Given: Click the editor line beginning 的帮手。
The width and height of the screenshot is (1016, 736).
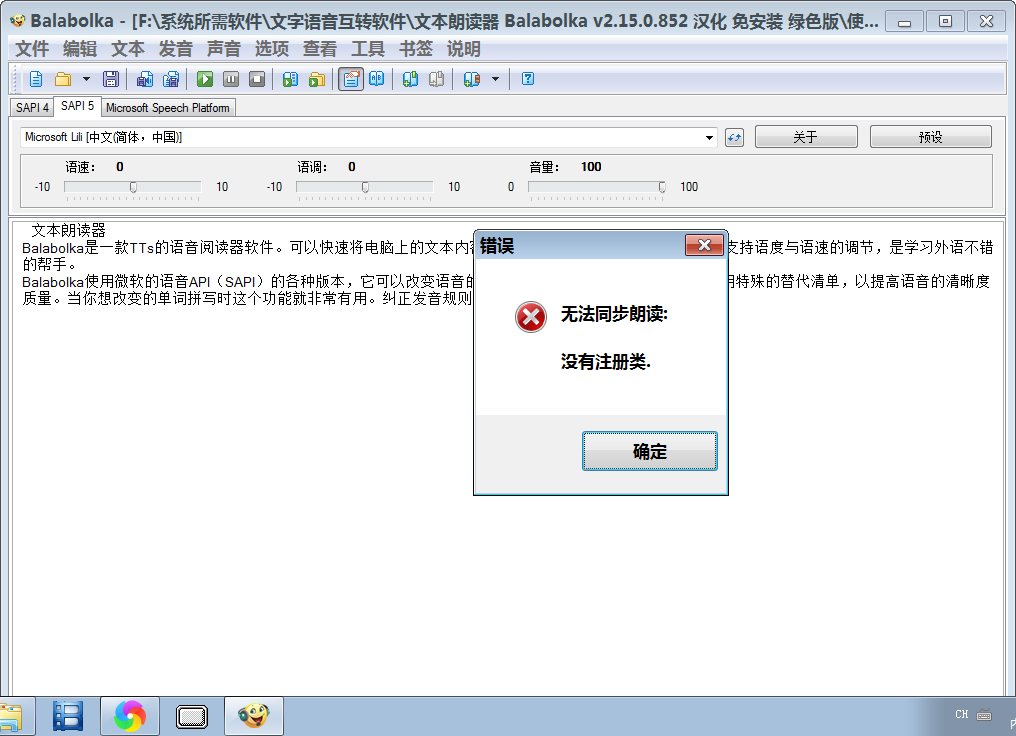Looking at the screenshot, I should pyautogui.click(x=50, y=264).
